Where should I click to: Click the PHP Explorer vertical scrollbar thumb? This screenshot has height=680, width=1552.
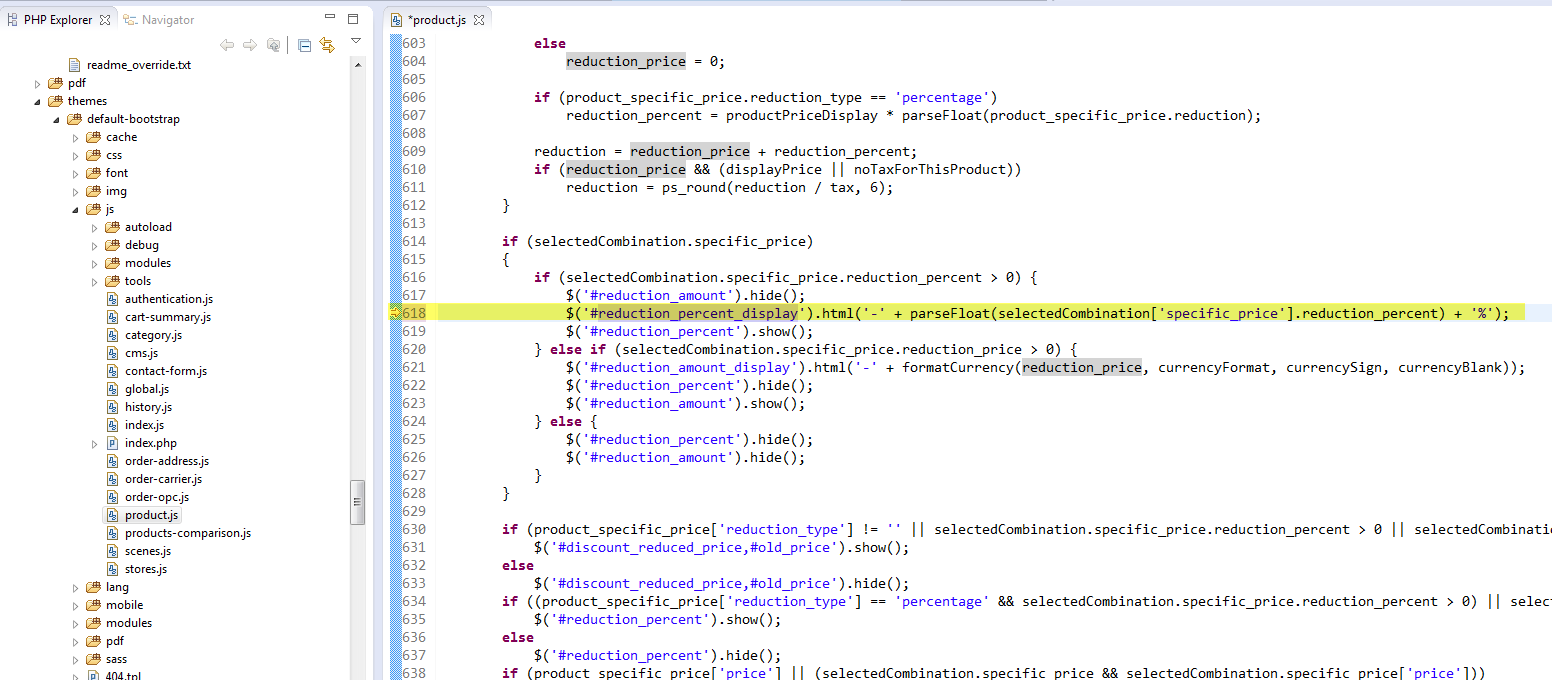[x=357, y=502]
